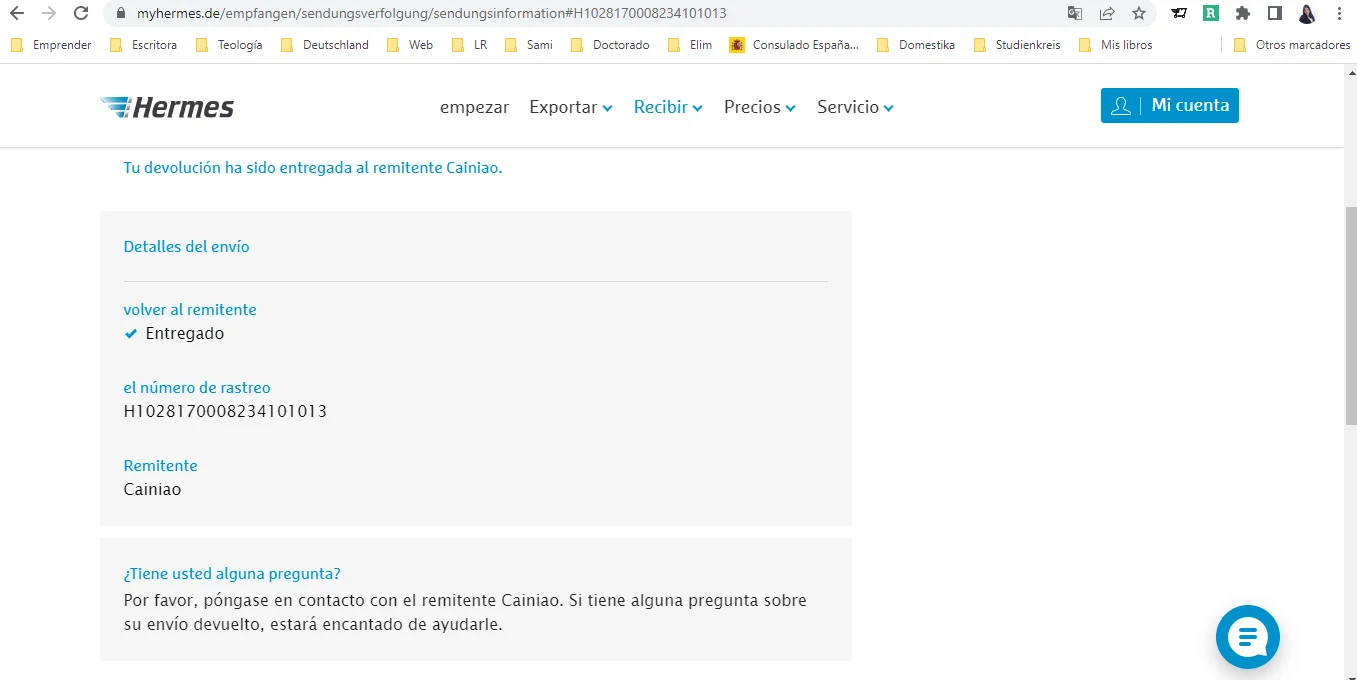Open the Mis libros bookmarks folder

point(1115,45)
